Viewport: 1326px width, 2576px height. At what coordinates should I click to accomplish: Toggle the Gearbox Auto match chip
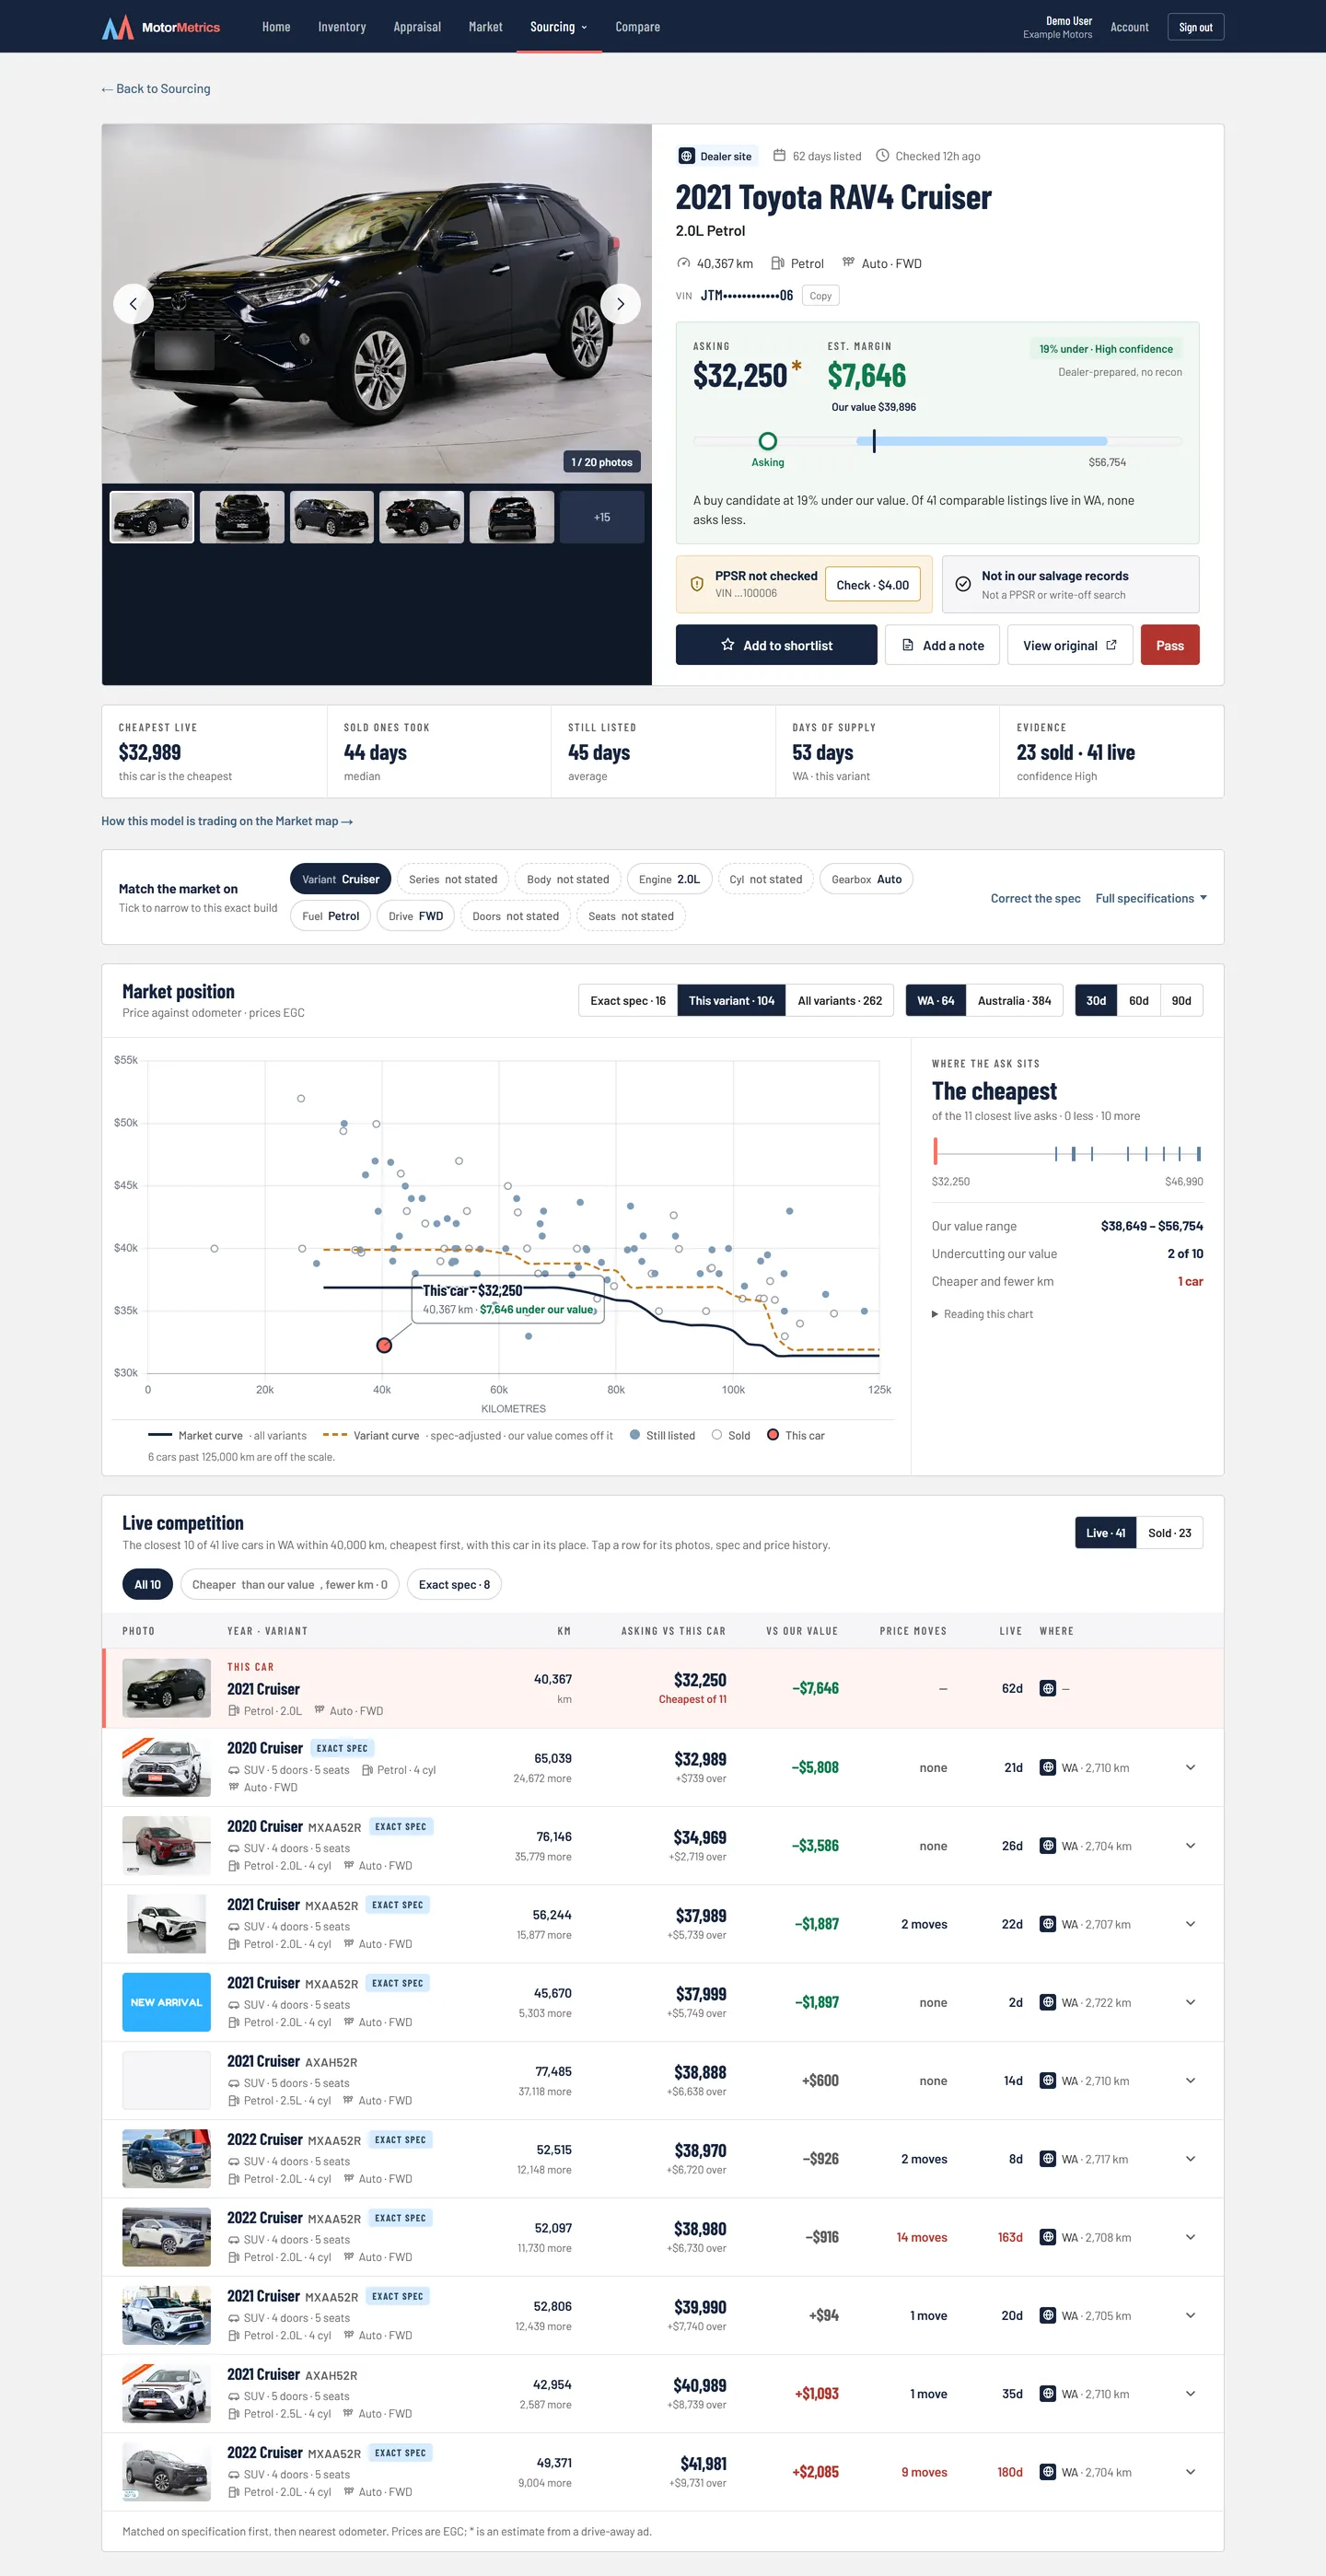(x=866, y=879)
